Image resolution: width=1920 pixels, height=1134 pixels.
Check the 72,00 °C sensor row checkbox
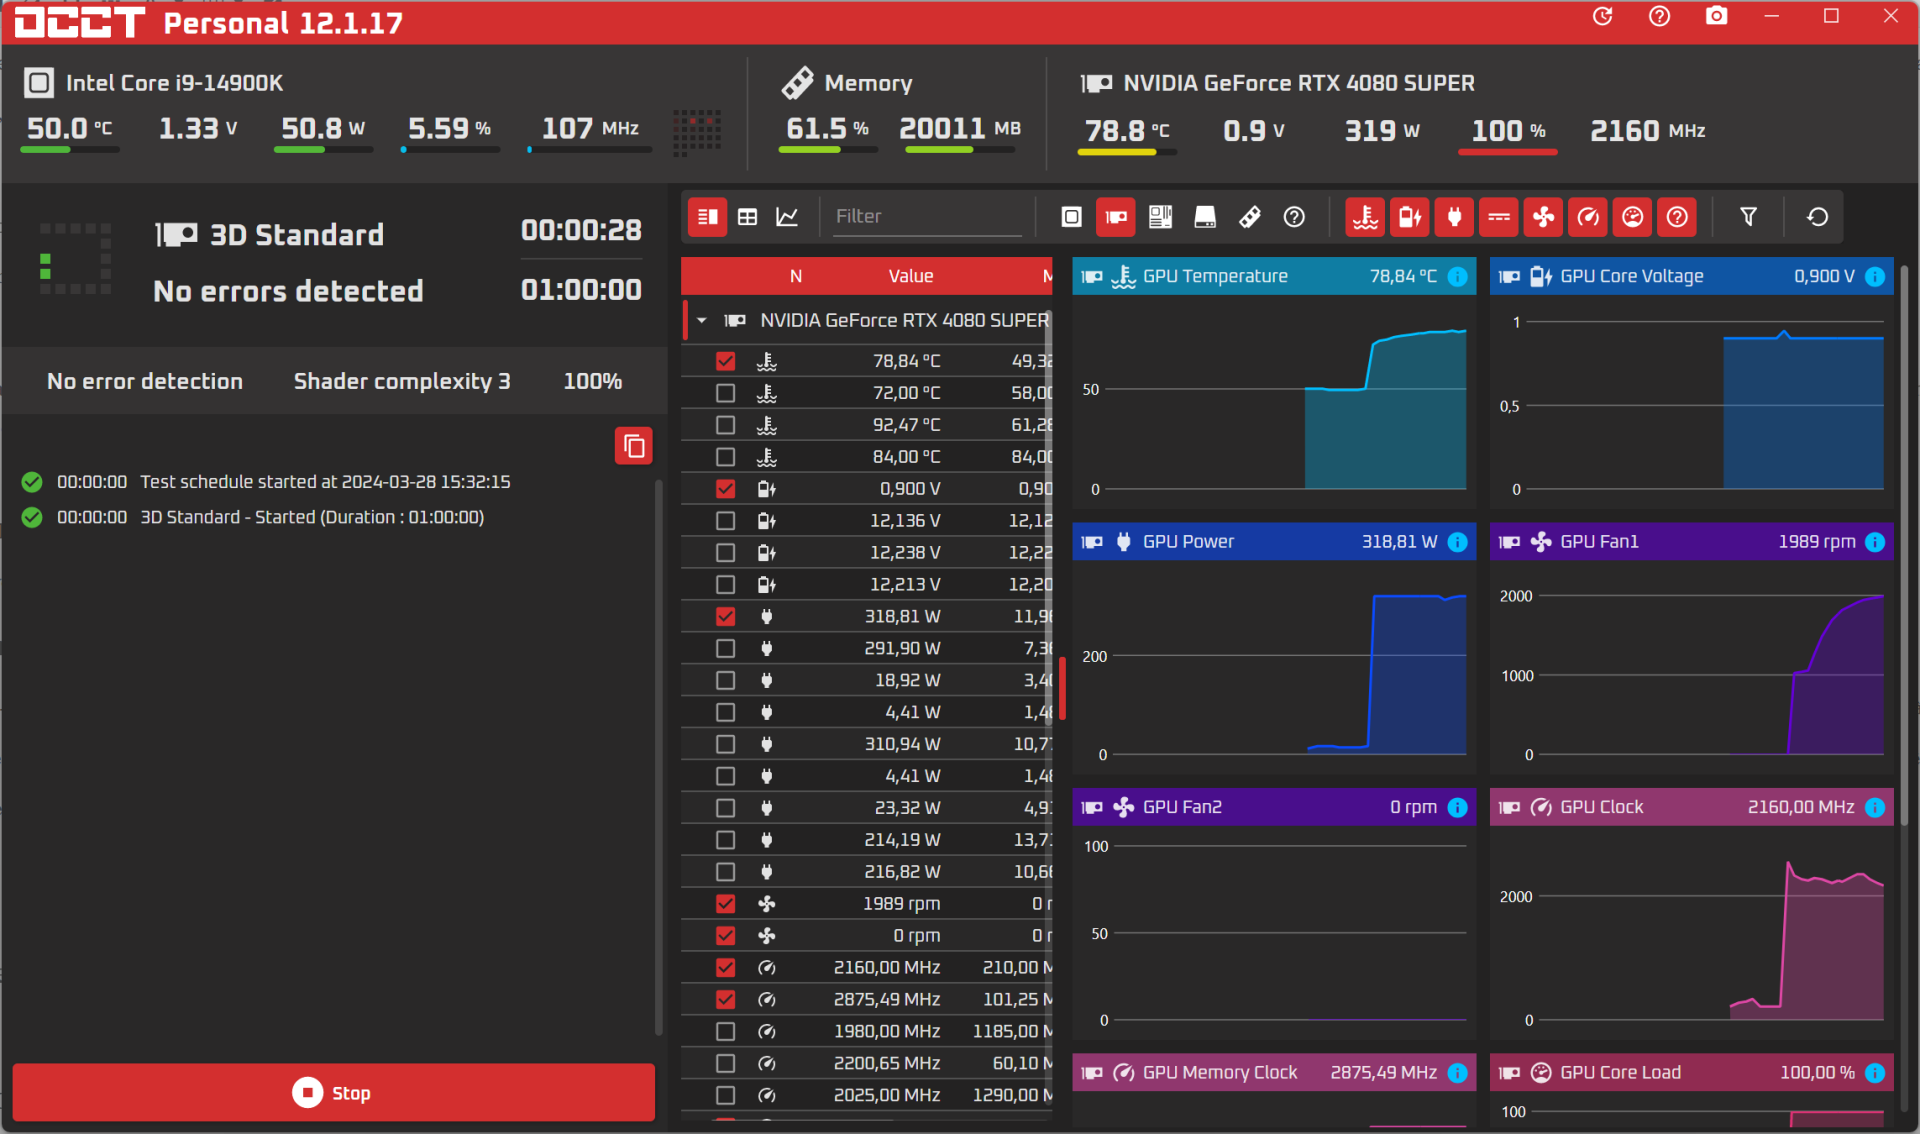[726, 393]
